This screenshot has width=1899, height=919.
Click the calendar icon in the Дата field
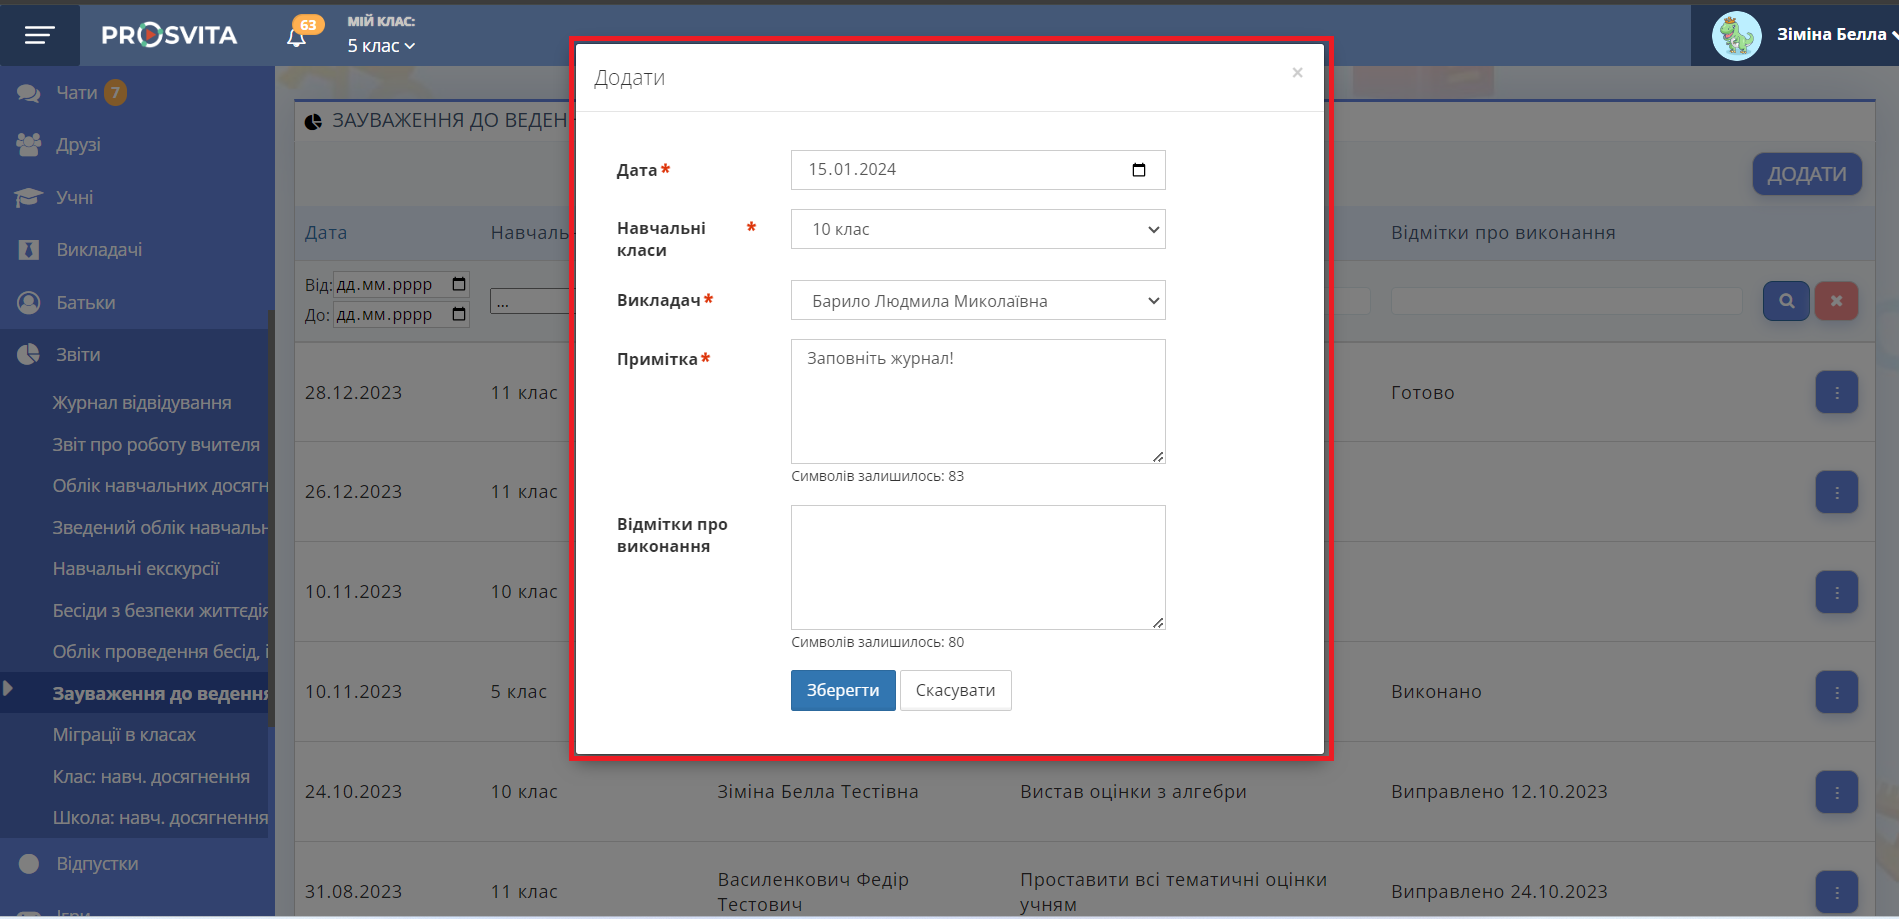pyautogui.click(x=1138, y=170)
